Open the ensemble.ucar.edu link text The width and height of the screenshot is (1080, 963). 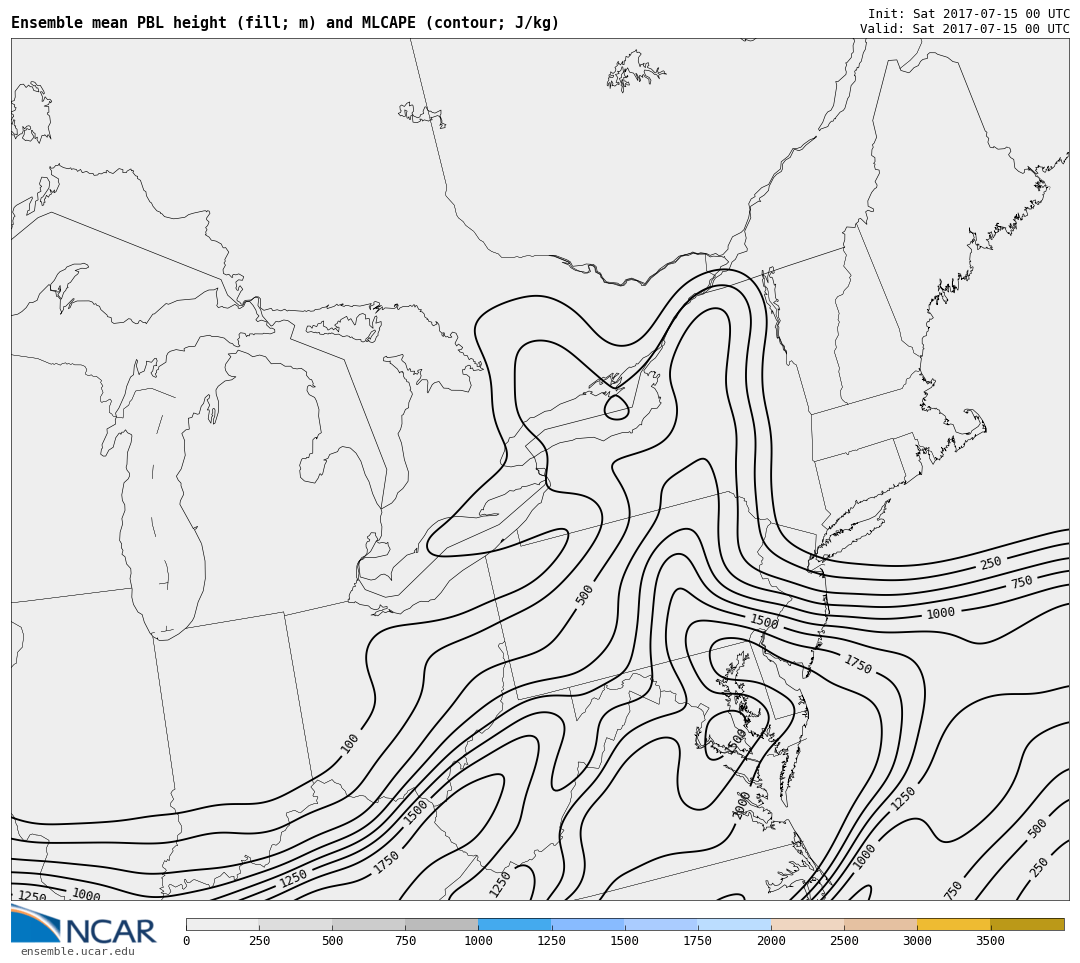78,951
